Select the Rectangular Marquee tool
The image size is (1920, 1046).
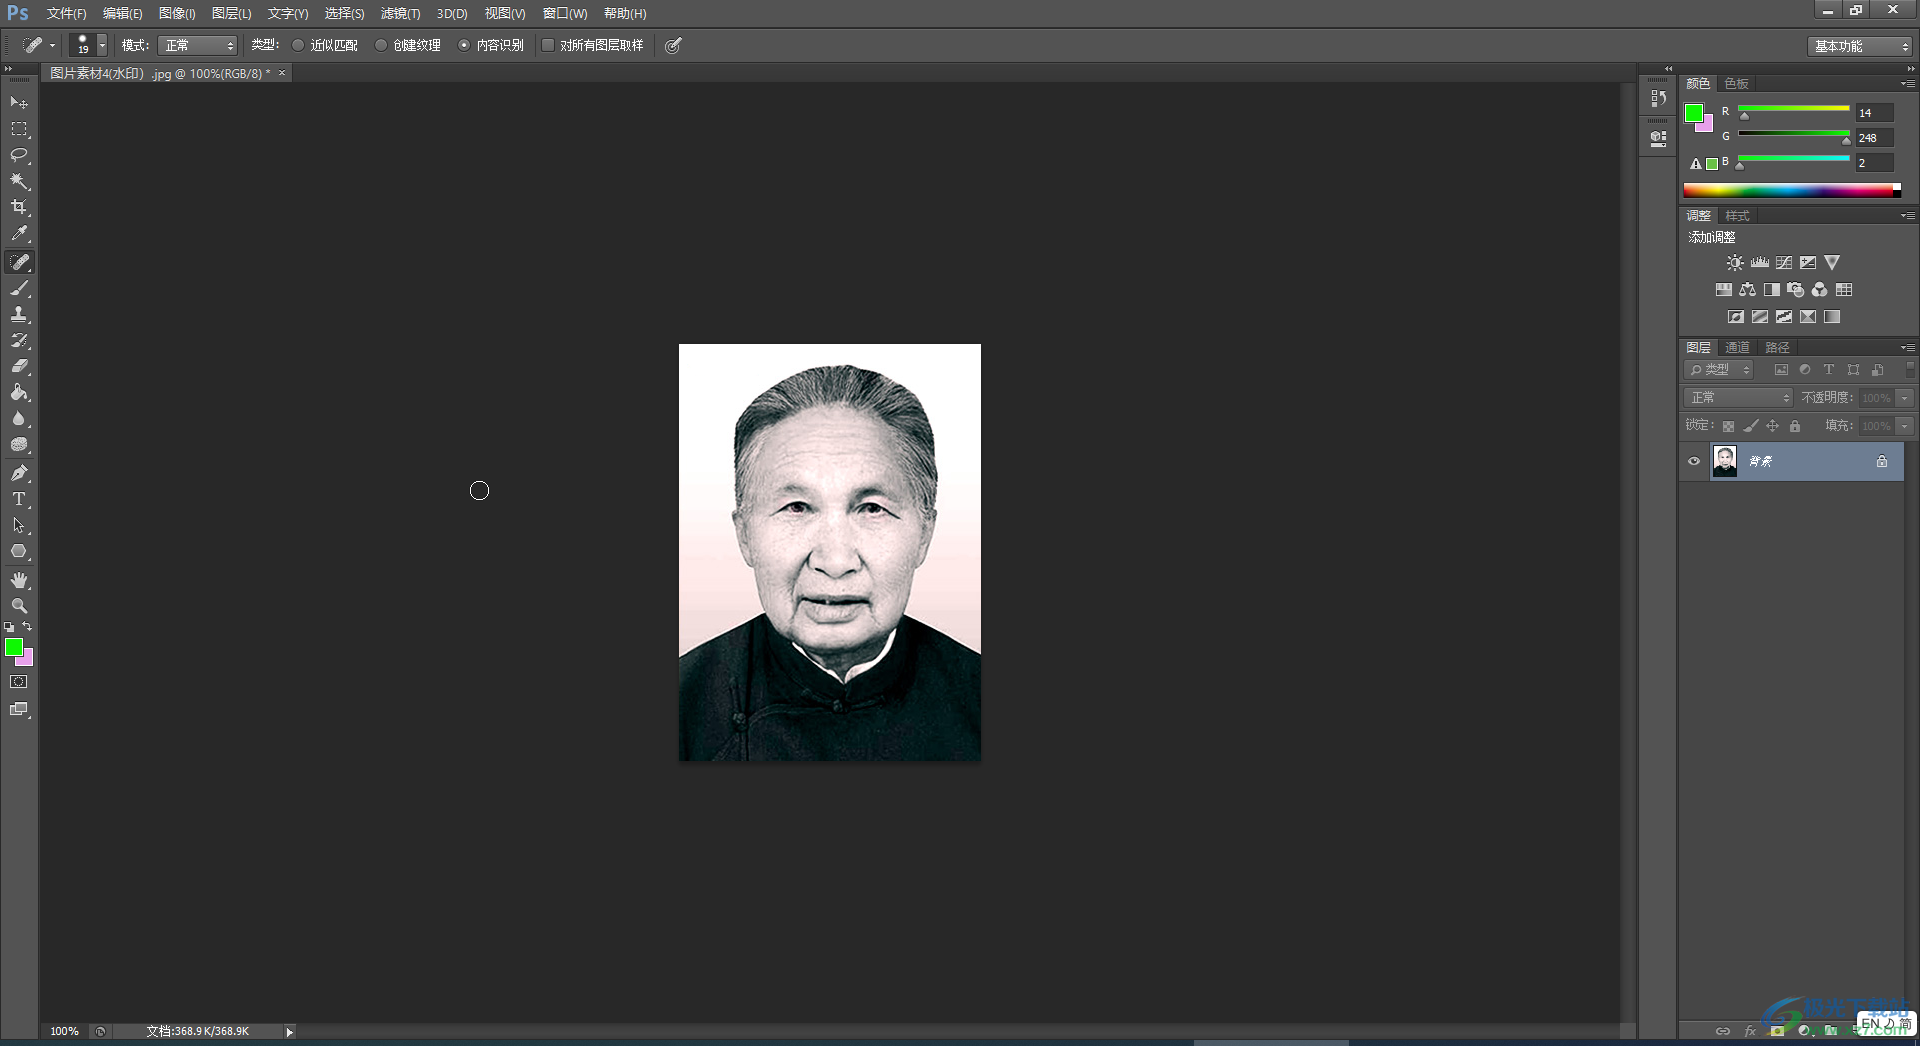coord(19,129)
